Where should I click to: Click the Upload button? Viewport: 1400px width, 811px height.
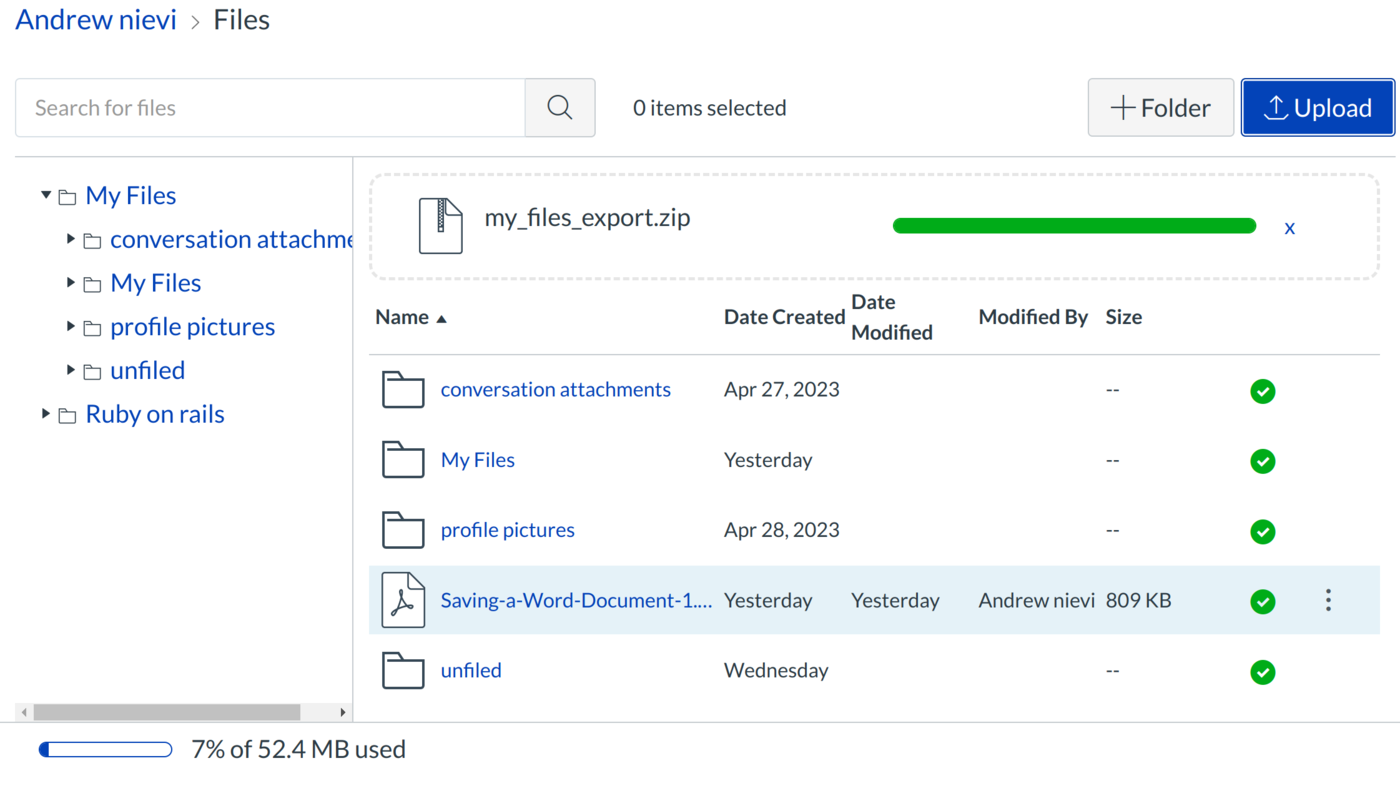pyautogui.click(x=1317, y=108)
